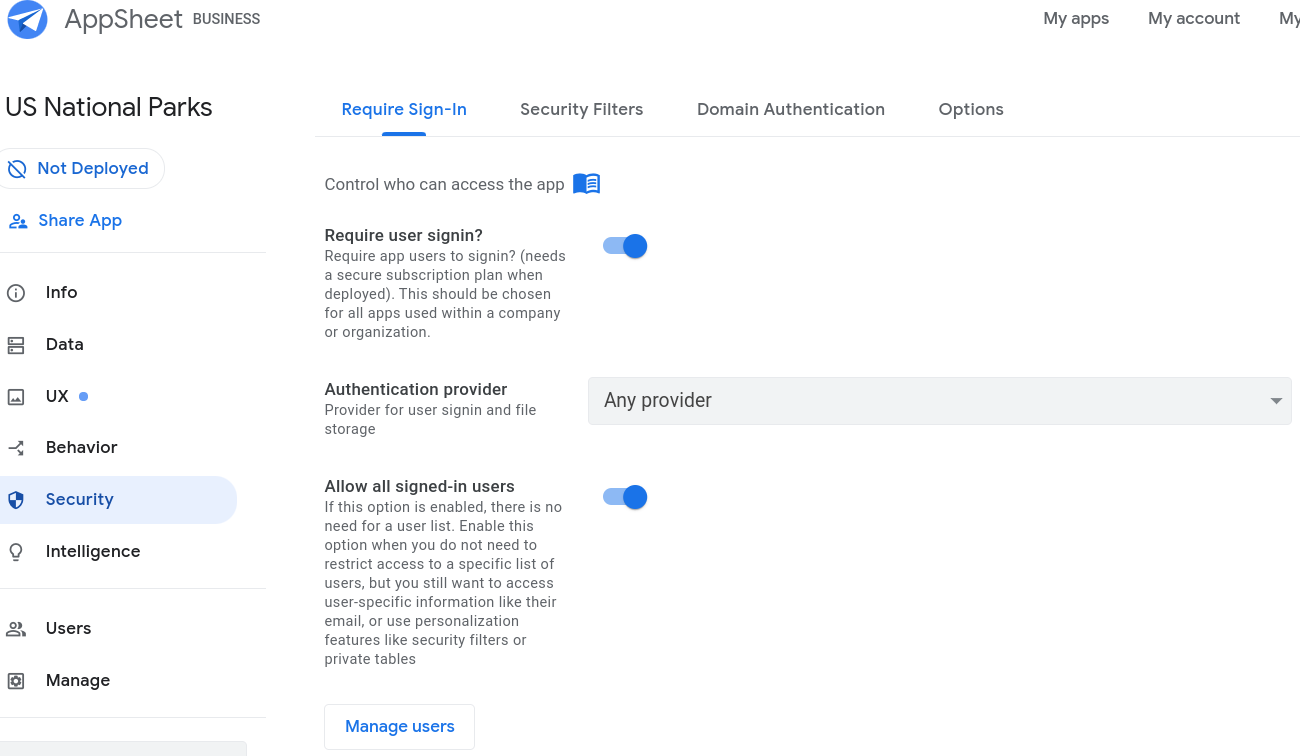Expand the Any provider selection list

coord(1275,400)
